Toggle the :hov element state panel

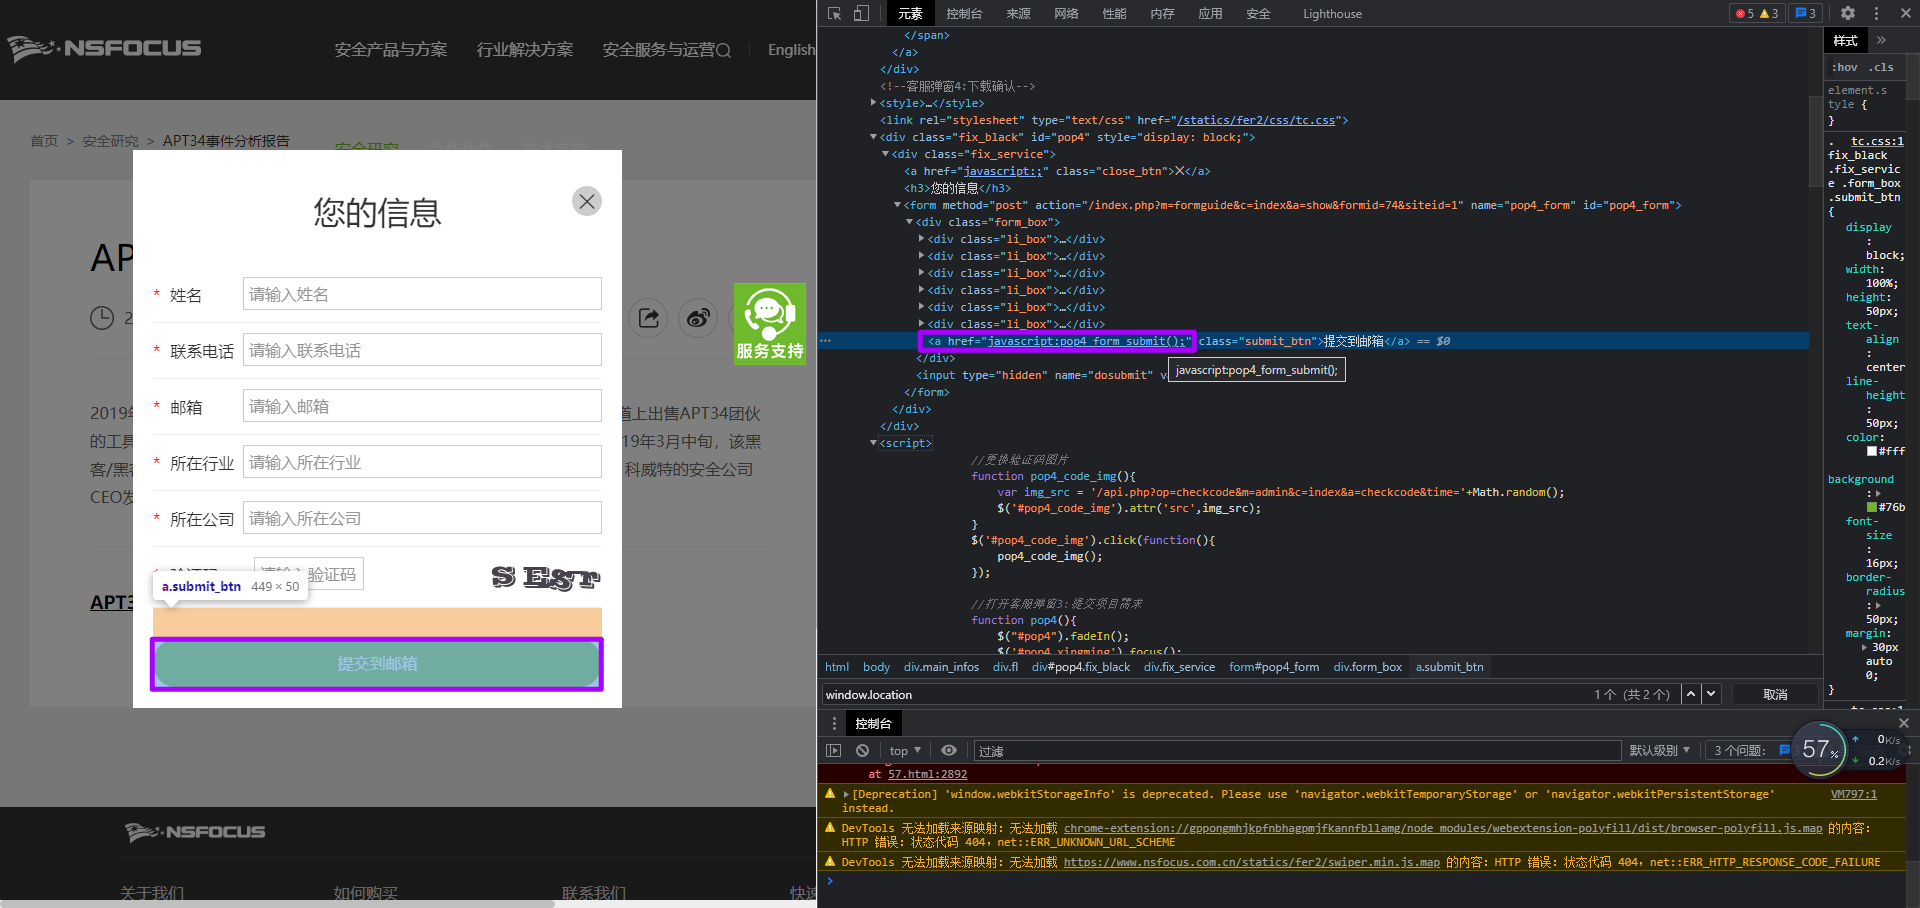(x=1844, y=67)
